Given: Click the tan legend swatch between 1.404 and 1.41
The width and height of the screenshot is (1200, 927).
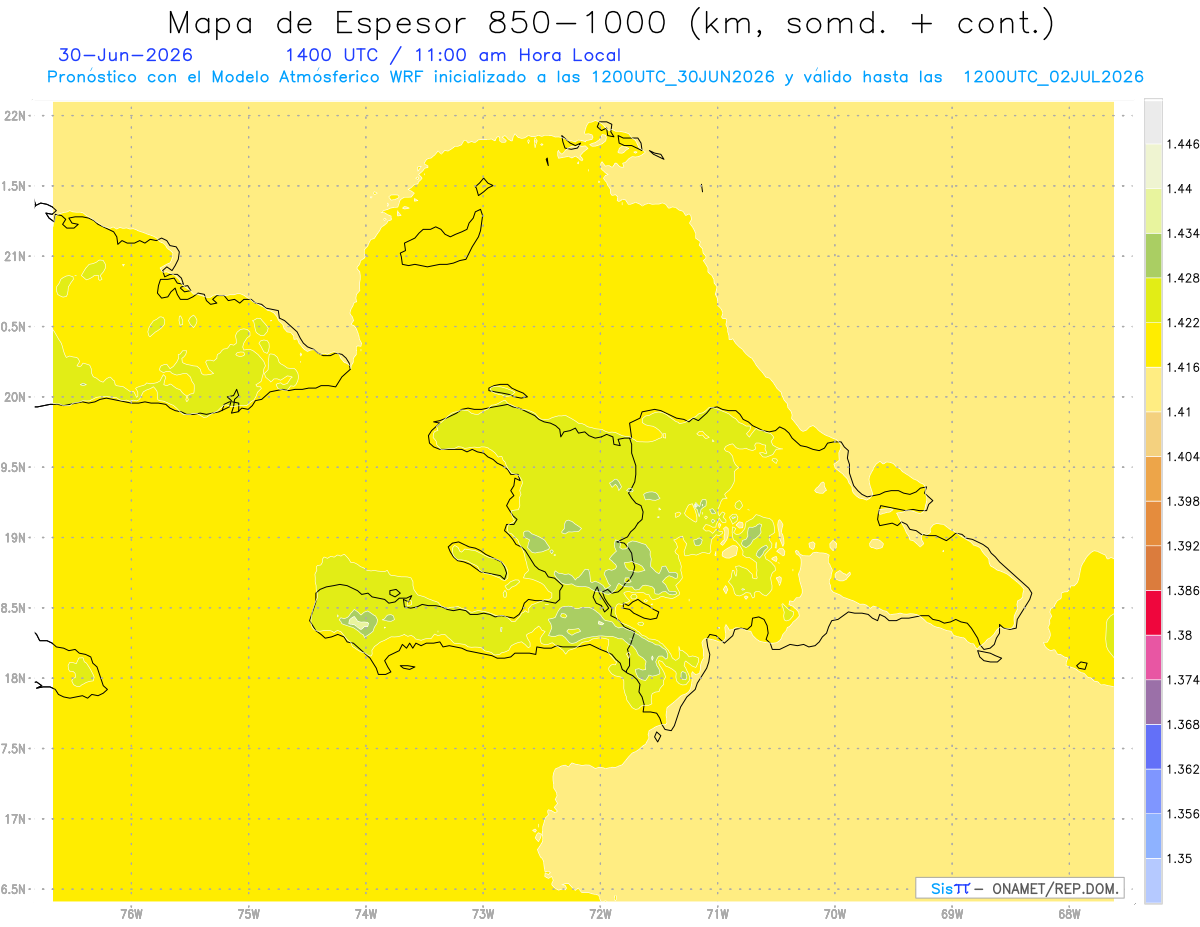Looking at the screenshot, I should click(x=1153, y=434).
